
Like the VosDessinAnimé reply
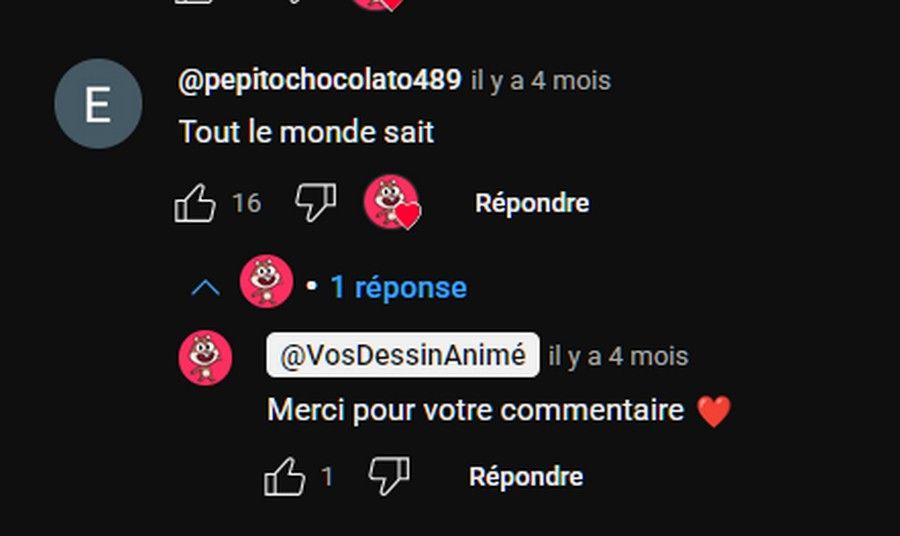(285, 476)
